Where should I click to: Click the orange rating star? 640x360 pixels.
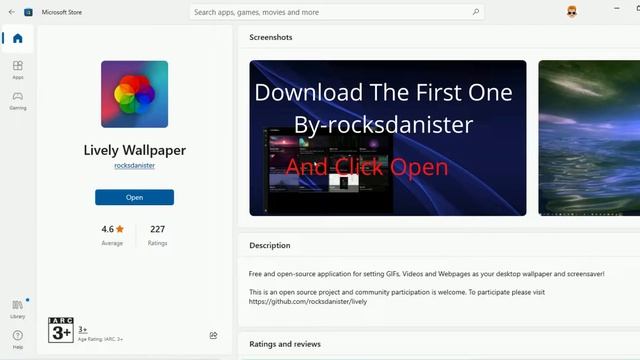[x=120, y=229]
